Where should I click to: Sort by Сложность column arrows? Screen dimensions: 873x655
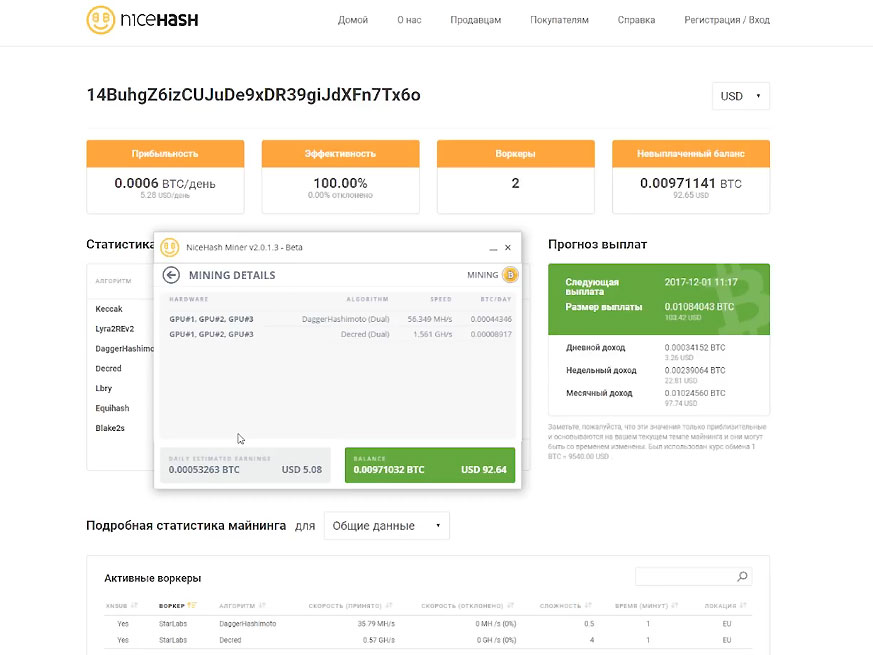tap(588, 605)
